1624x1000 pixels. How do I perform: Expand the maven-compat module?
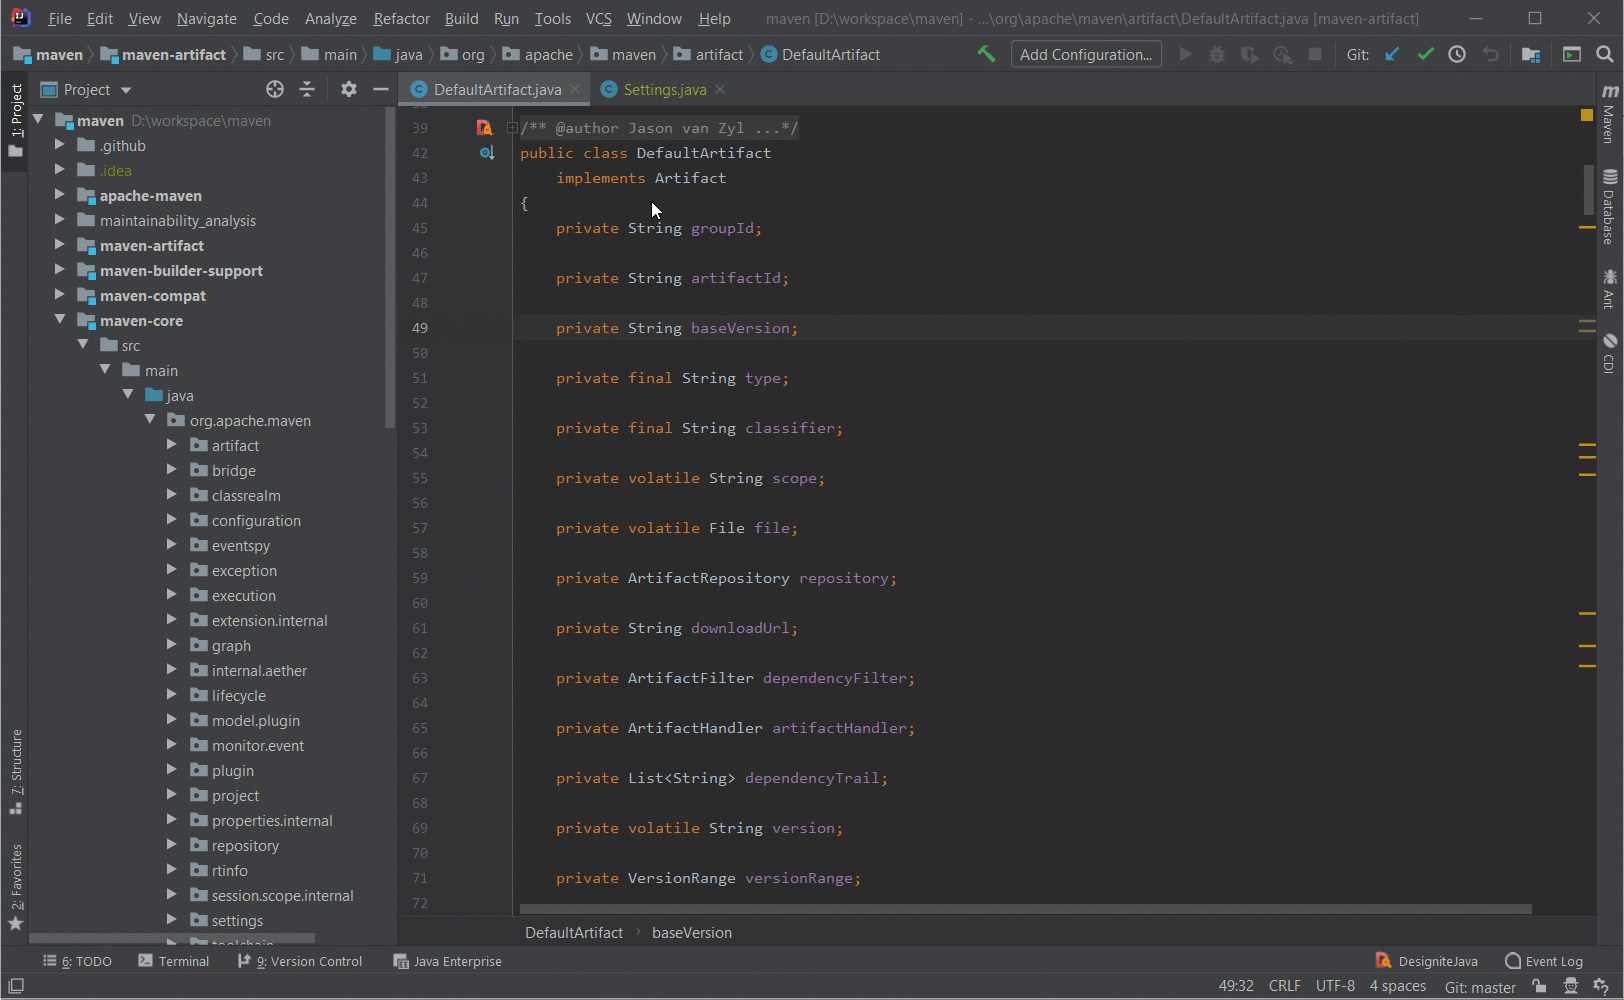[60, 295]
